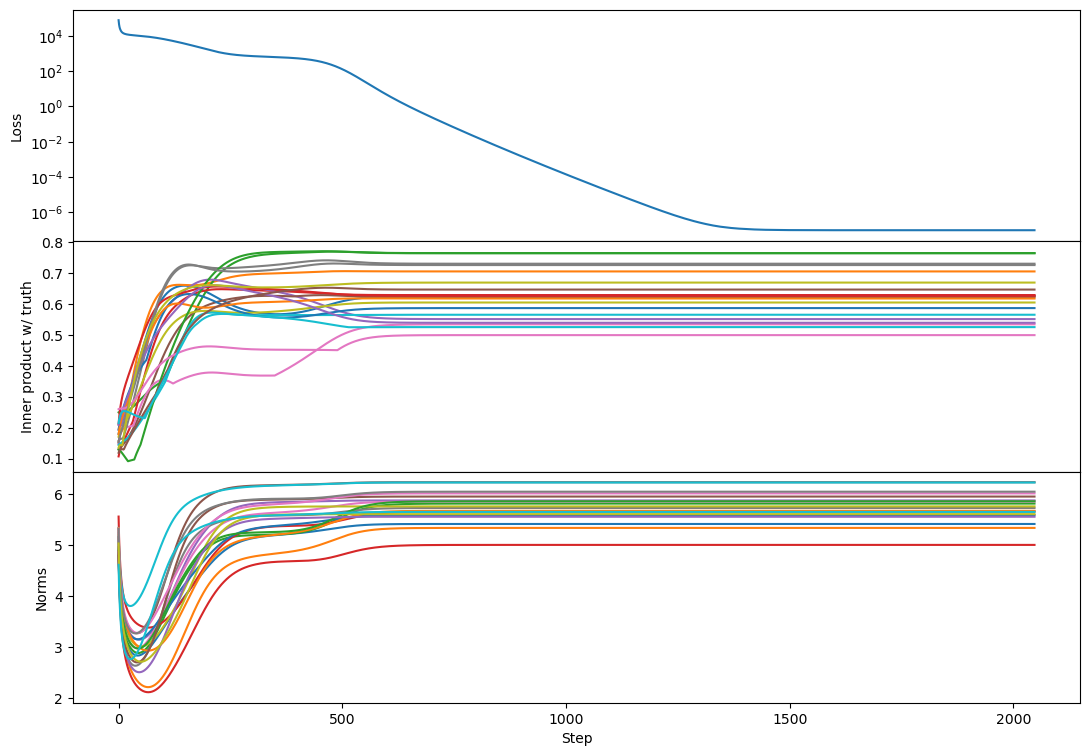Pick the lowest pink inner product line

[700, 335]
